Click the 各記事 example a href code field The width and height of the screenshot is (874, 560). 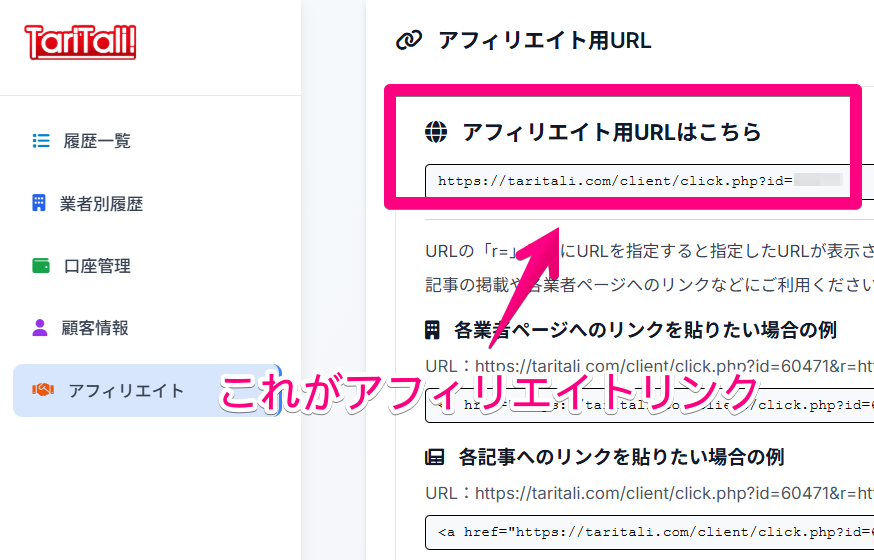(x=649, y=532)
